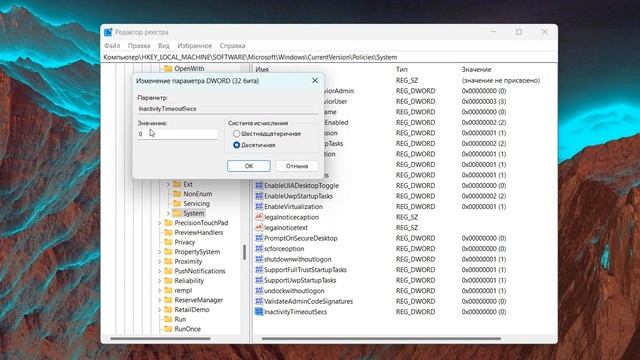The height and width of the screenshot is (360, 640).
Task: Click the Значение input field
Action: 178,134
